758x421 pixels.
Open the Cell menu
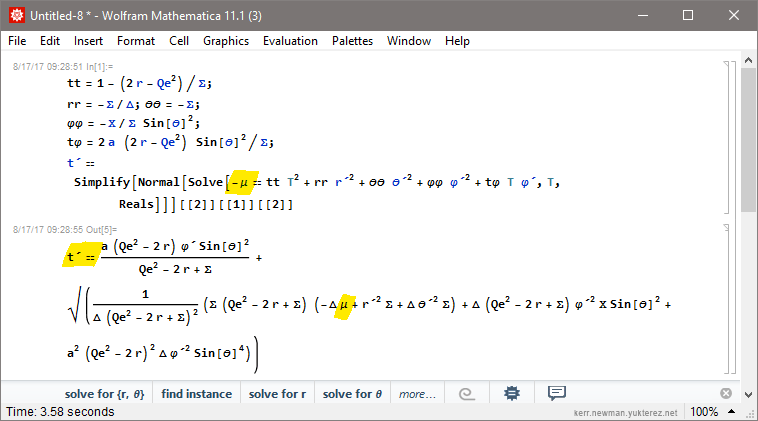[x=179, y=41]
